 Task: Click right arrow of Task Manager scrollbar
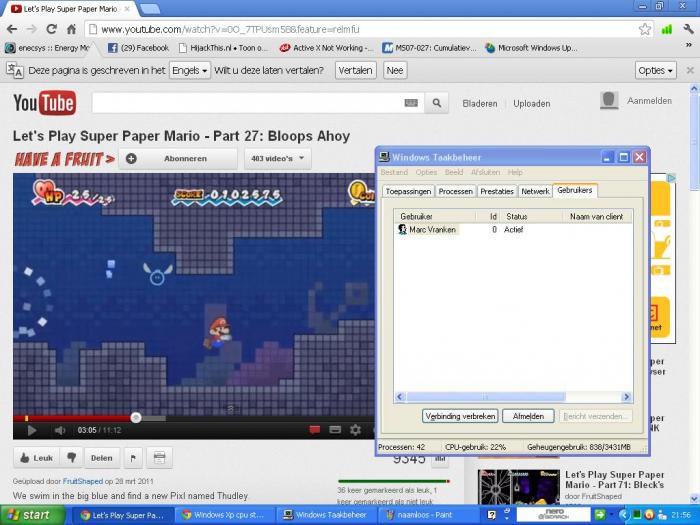626,397
